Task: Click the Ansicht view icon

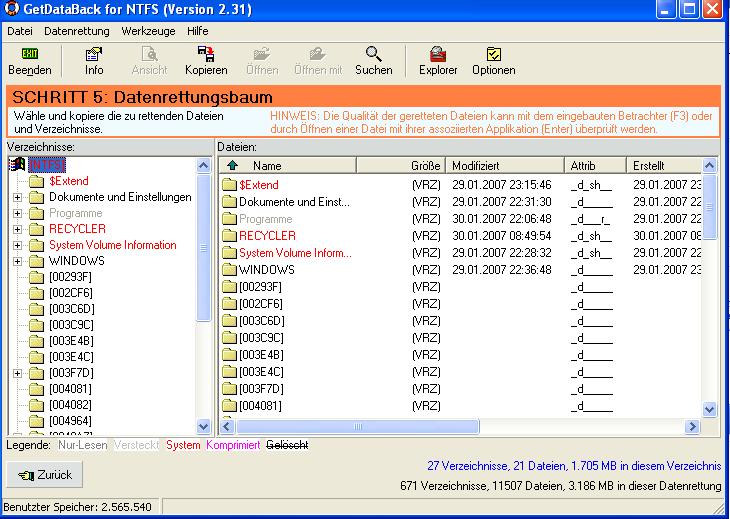Action: [x=149, y=54]
